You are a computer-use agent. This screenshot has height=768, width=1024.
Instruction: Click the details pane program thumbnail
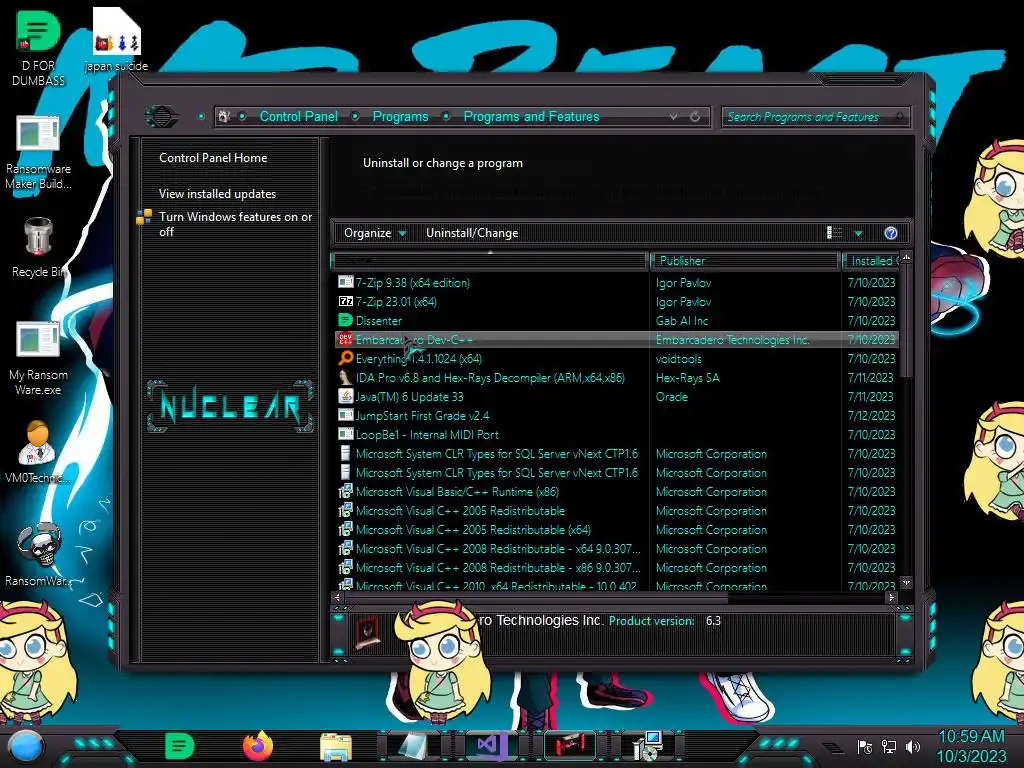(x=368, y=632)
